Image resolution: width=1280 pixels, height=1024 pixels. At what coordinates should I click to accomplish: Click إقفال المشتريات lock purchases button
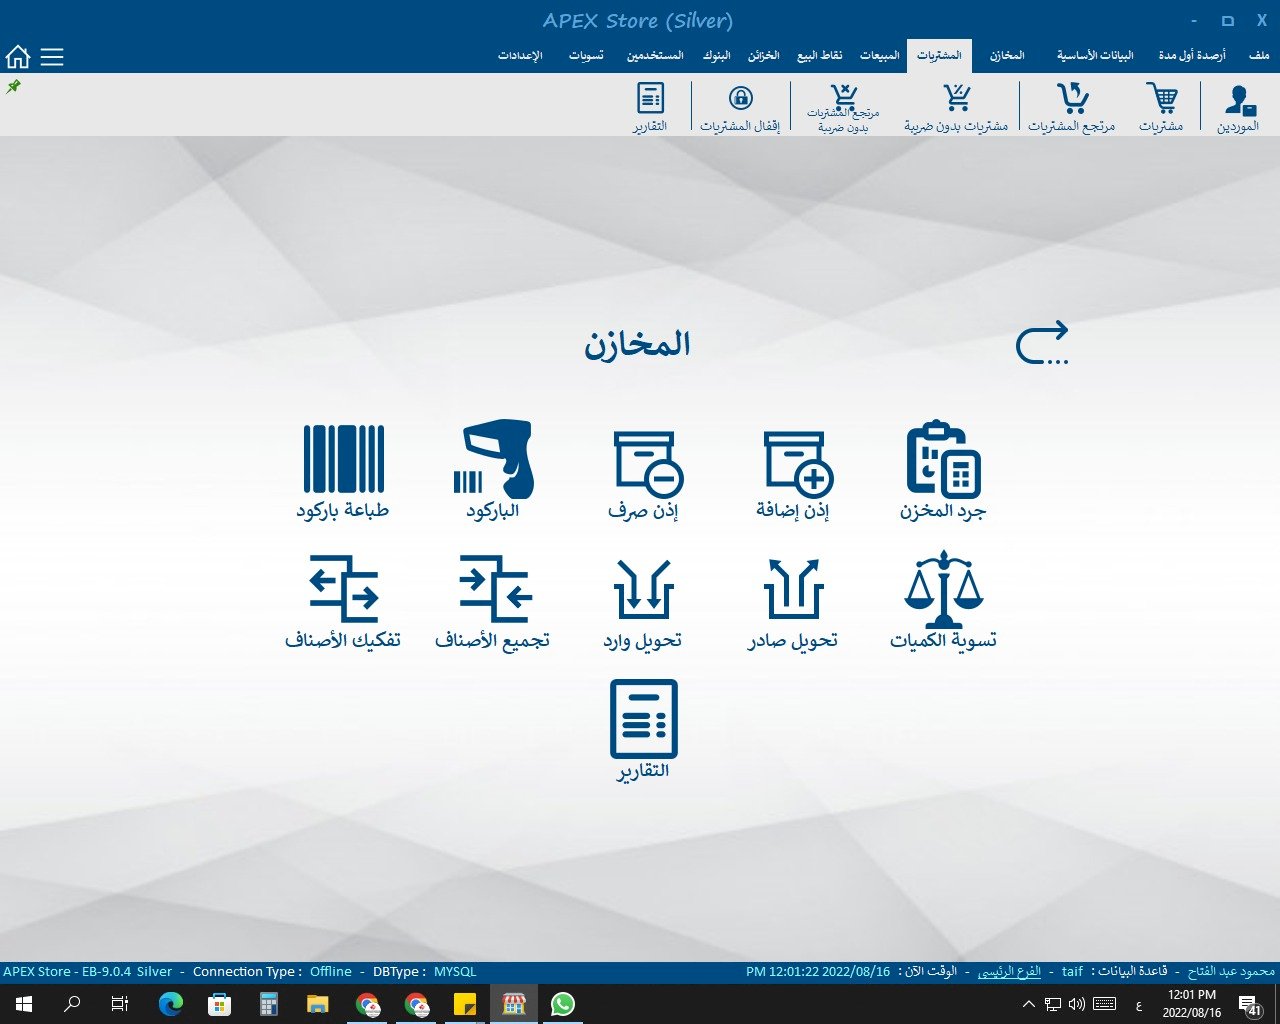(x=740, y=108)
